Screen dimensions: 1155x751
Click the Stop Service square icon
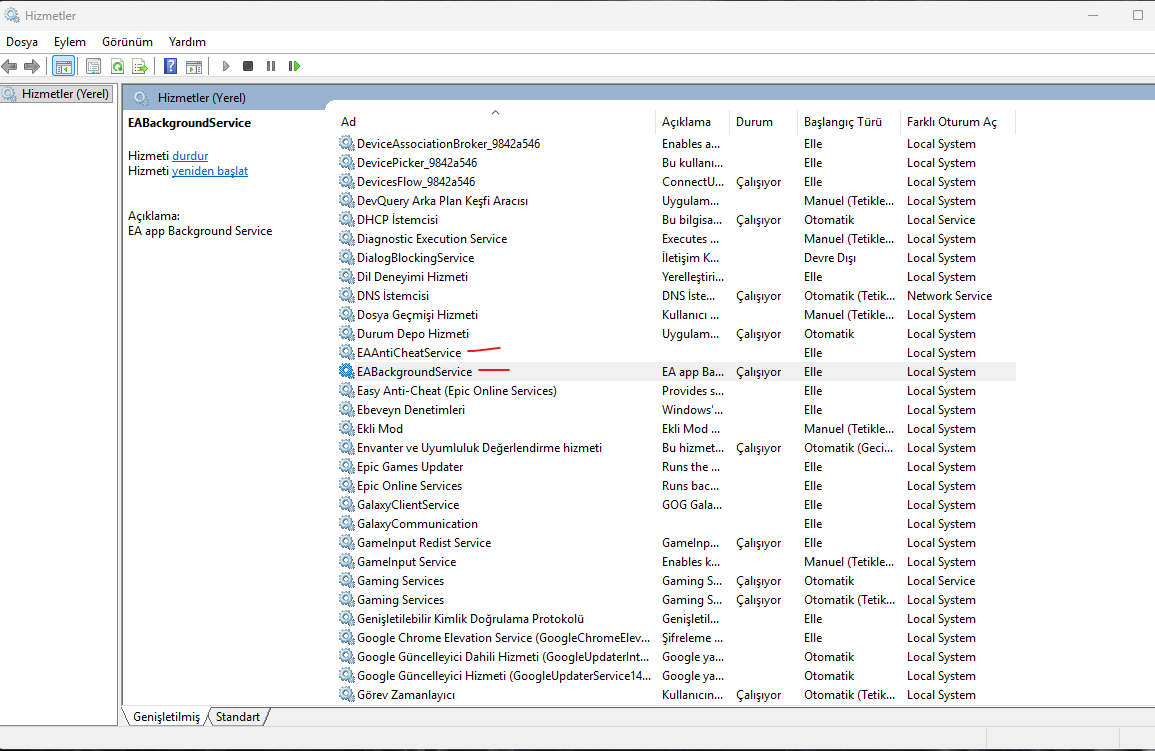pyautogui.click(x=248, y=66)
